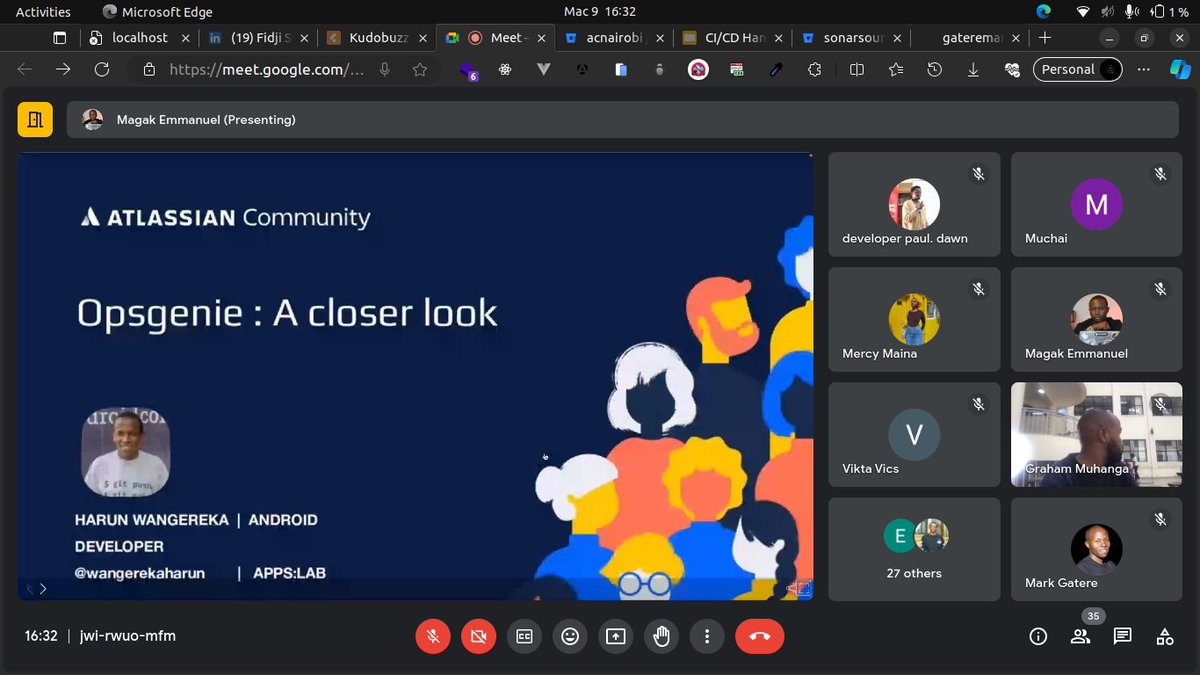Open the 27 others tile

pyautogui.click(x=914, y=550)
